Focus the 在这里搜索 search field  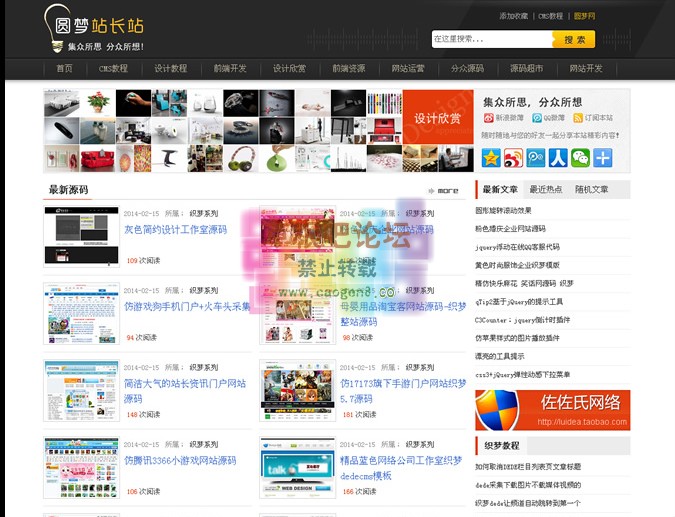click(492, 39)
